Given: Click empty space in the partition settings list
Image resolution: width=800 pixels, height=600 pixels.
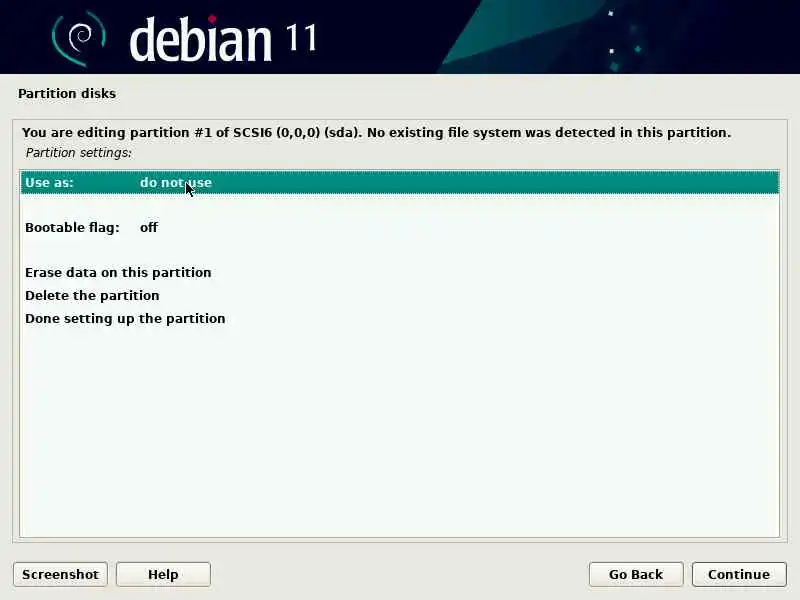Looking at the screenshot, I should [x=399, y=434].
